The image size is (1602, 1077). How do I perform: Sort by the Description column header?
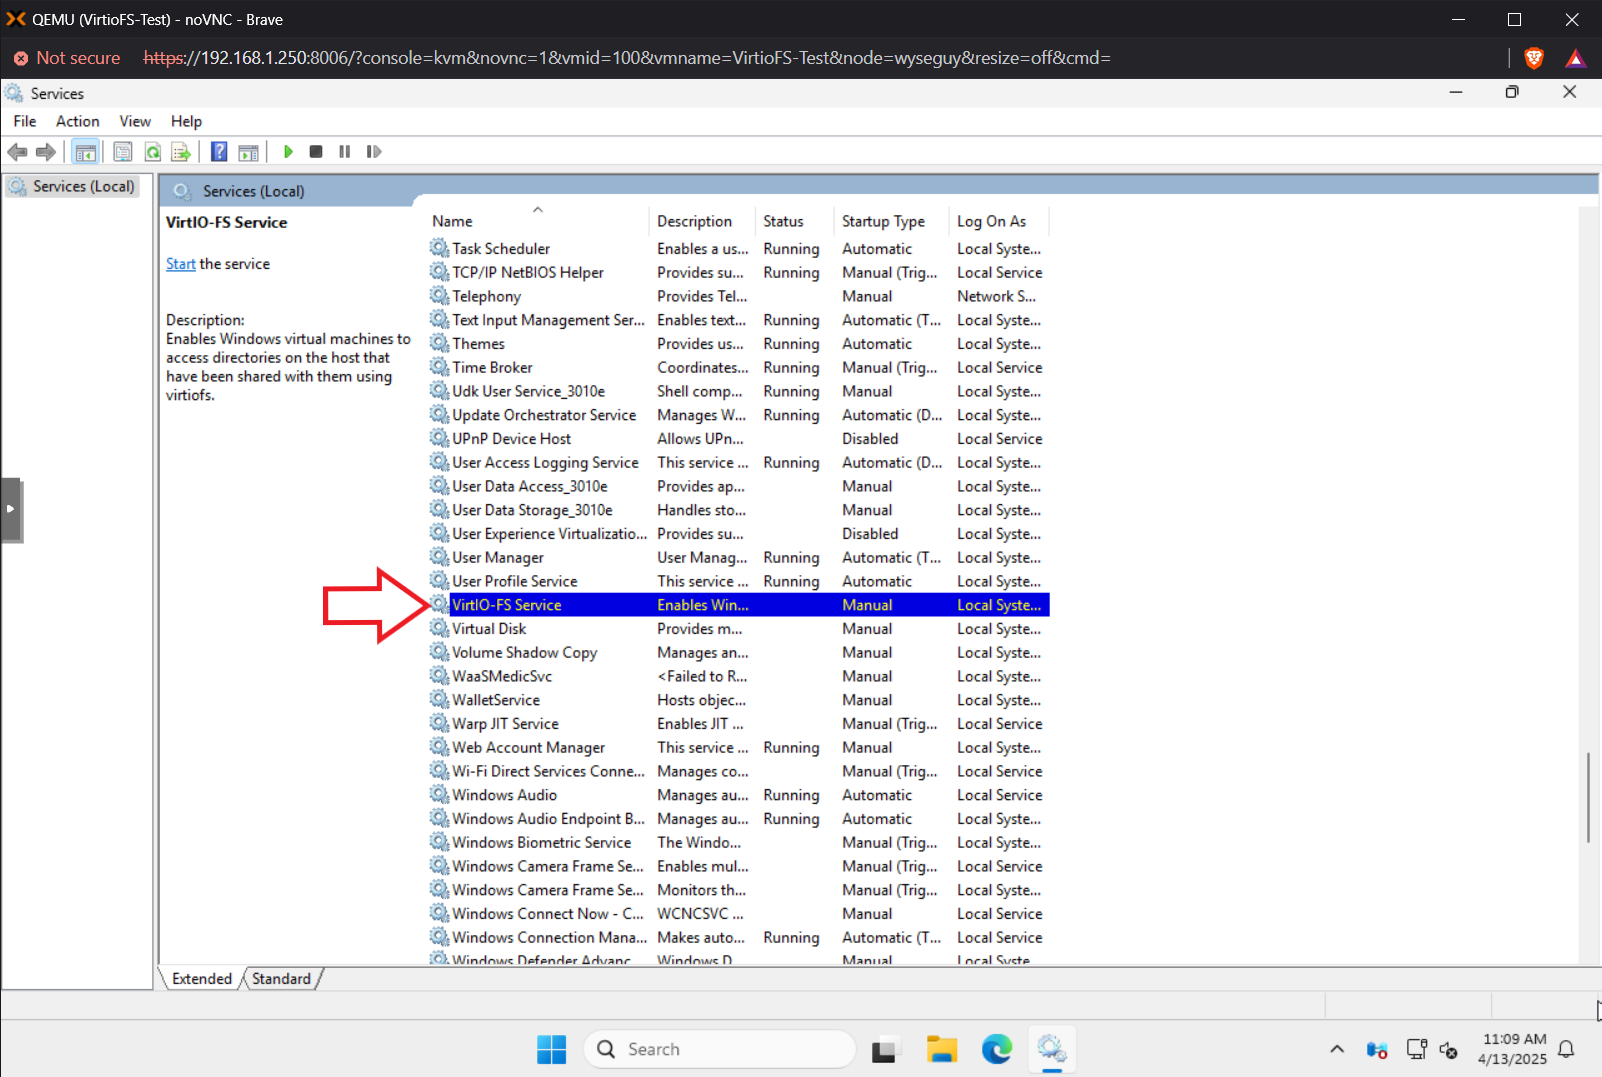coord(703,221)
